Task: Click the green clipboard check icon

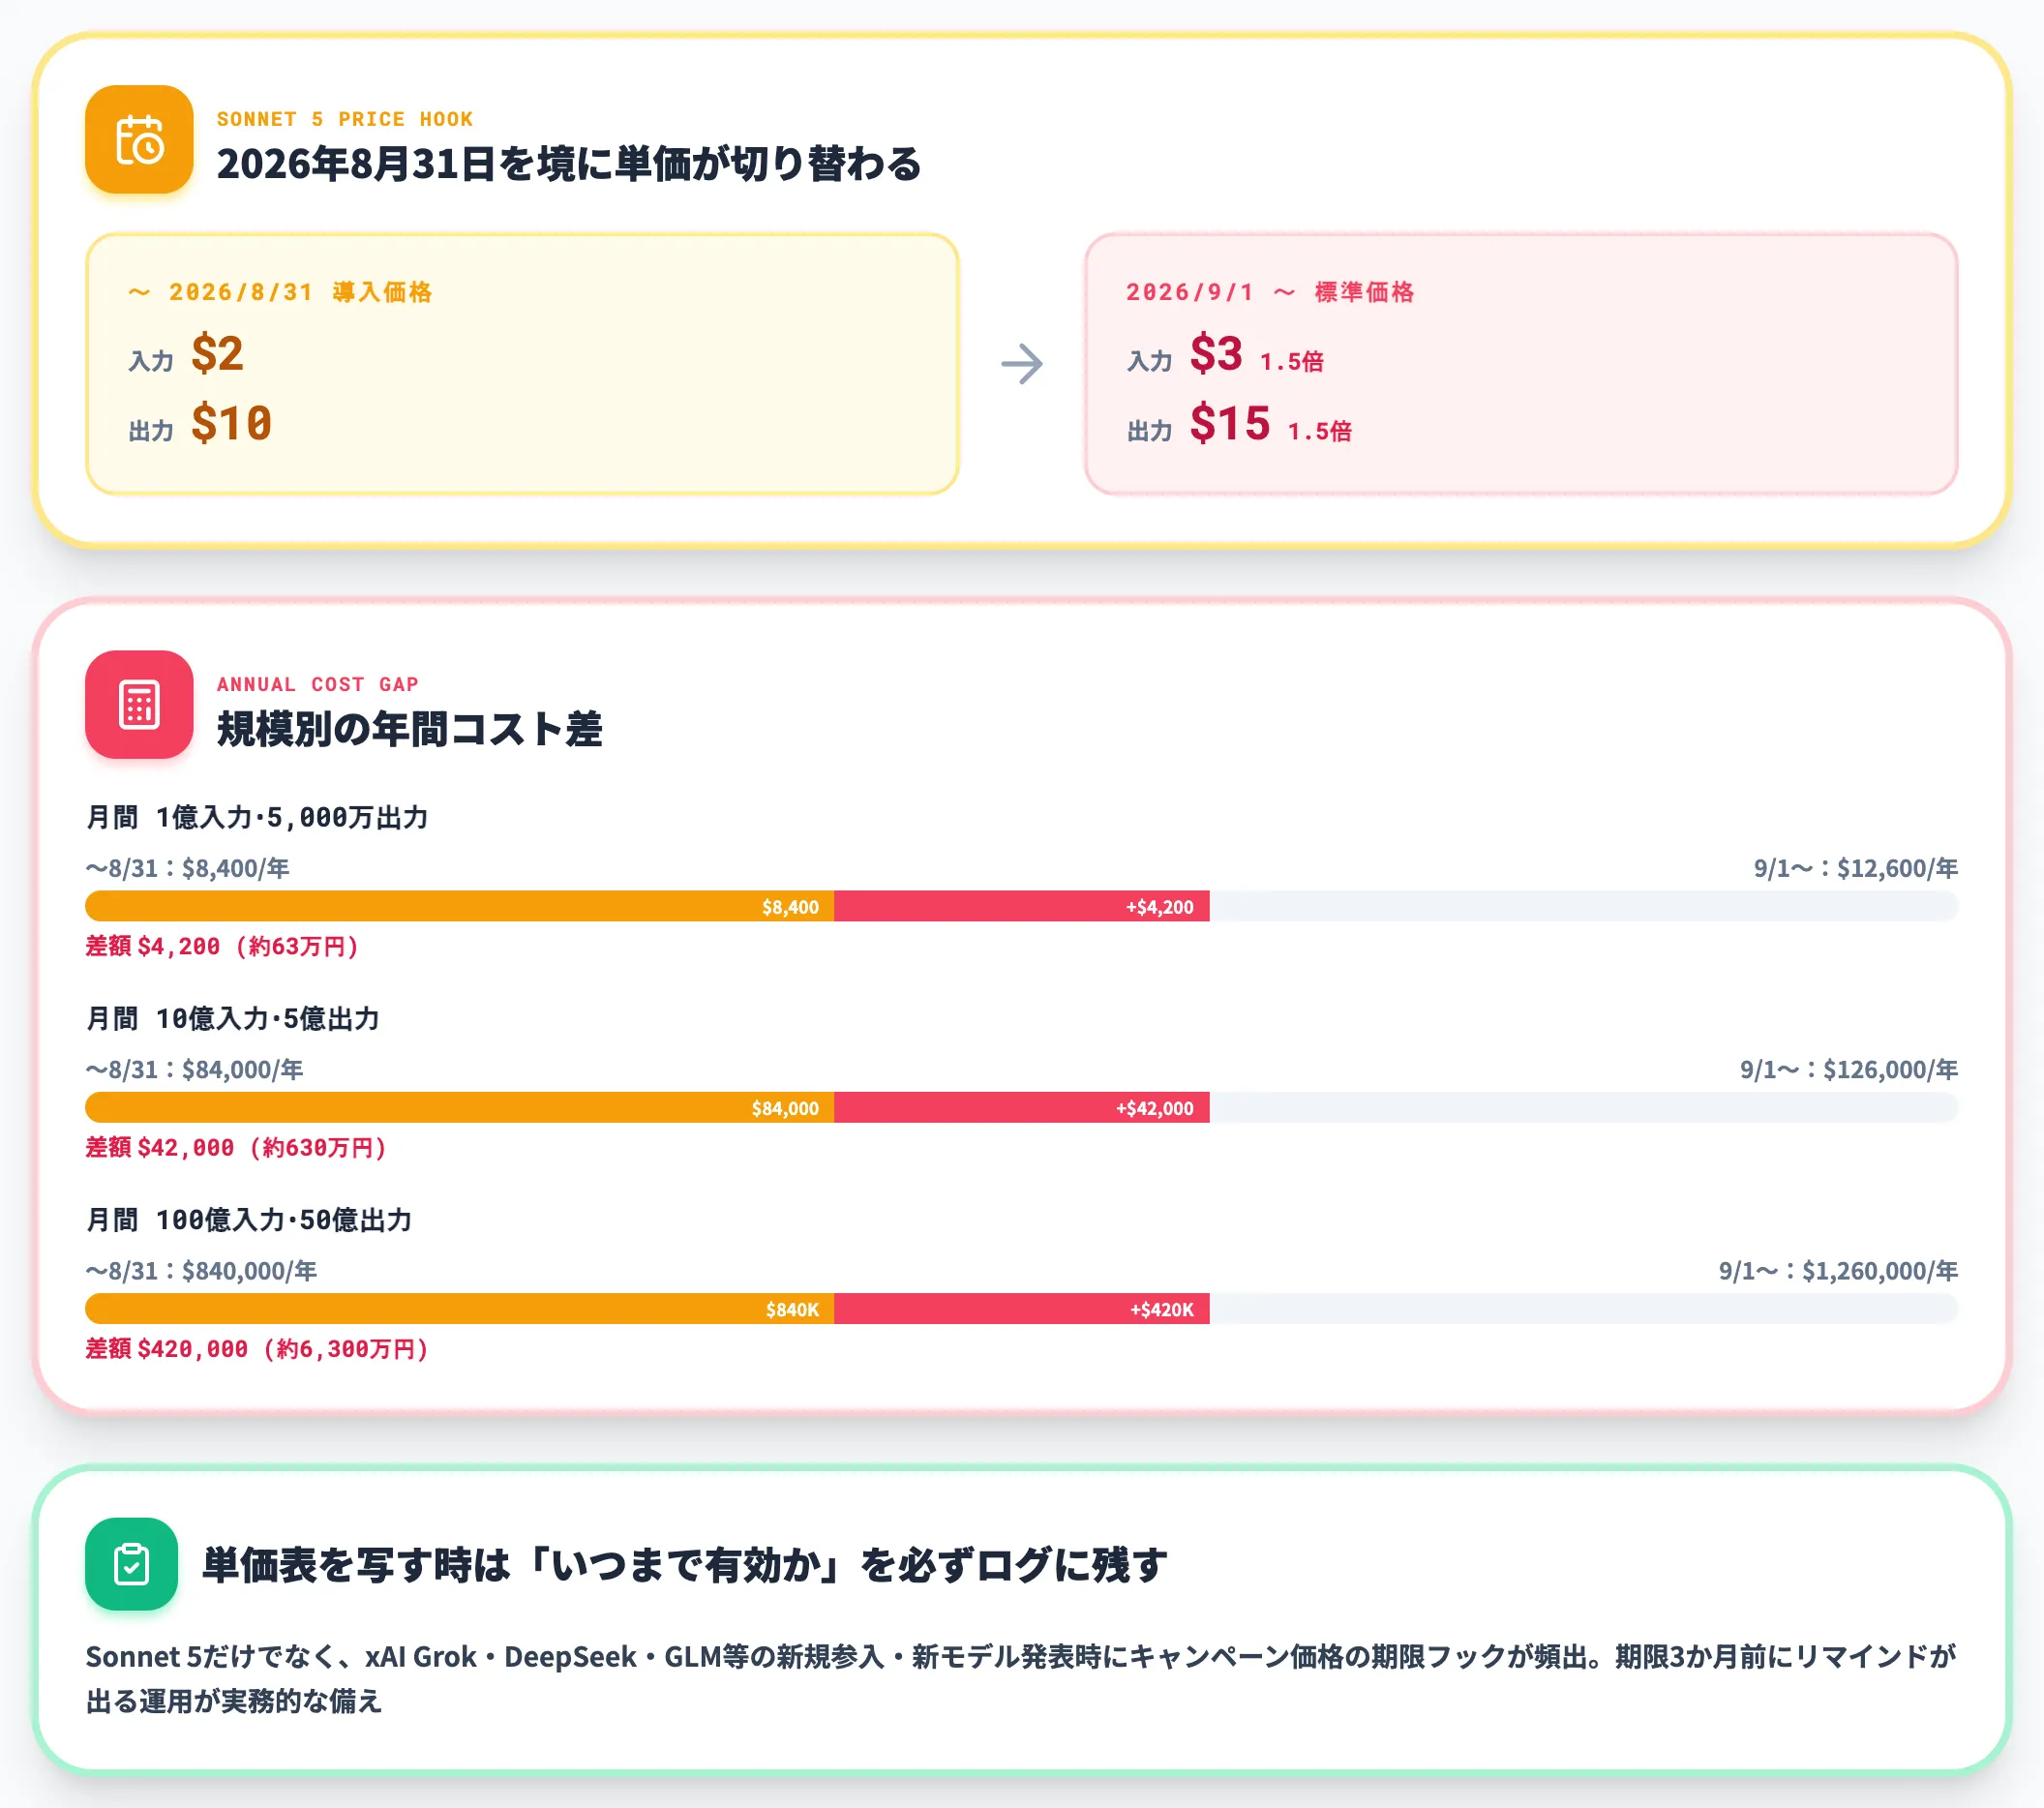Action: [131, 1564]
